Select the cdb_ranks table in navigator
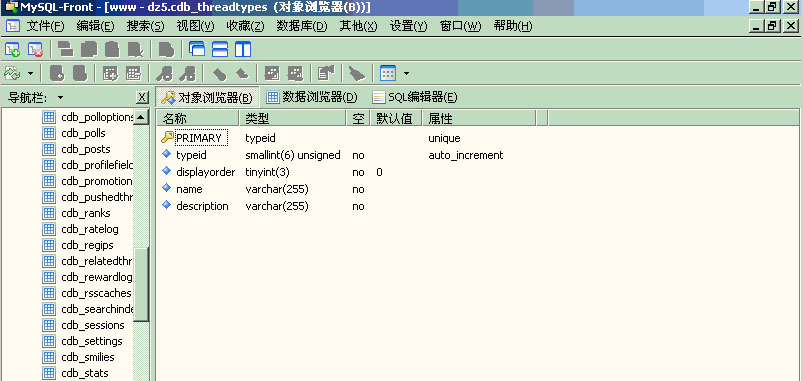This screenshot has height=381, width=803. 76,213
